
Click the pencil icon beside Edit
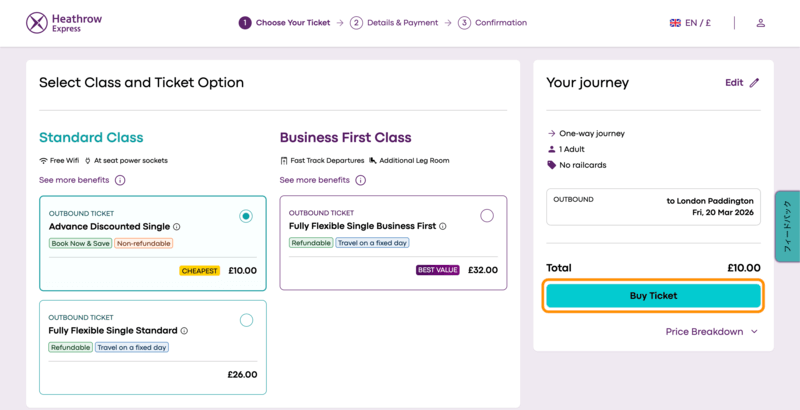pyautogui.click(x=754, y=83)
